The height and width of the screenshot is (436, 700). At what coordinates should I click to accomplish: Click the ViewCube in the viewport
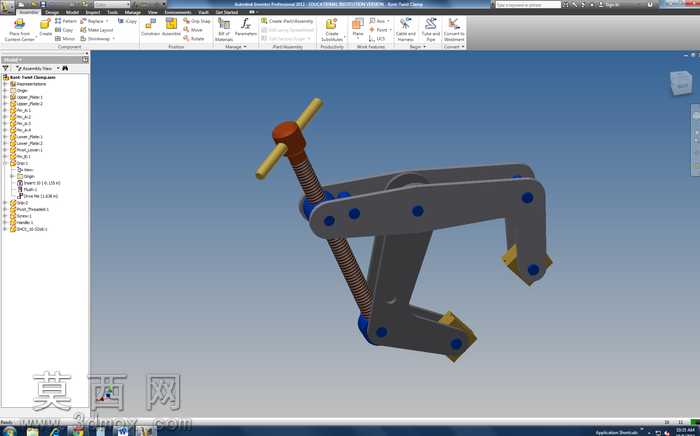[x=681, y=83]
